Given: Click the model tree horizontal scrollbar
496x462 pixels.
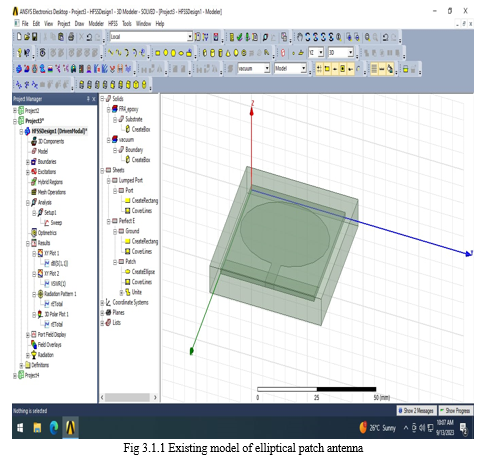Looking at the screenshot, I should [127, 397].
